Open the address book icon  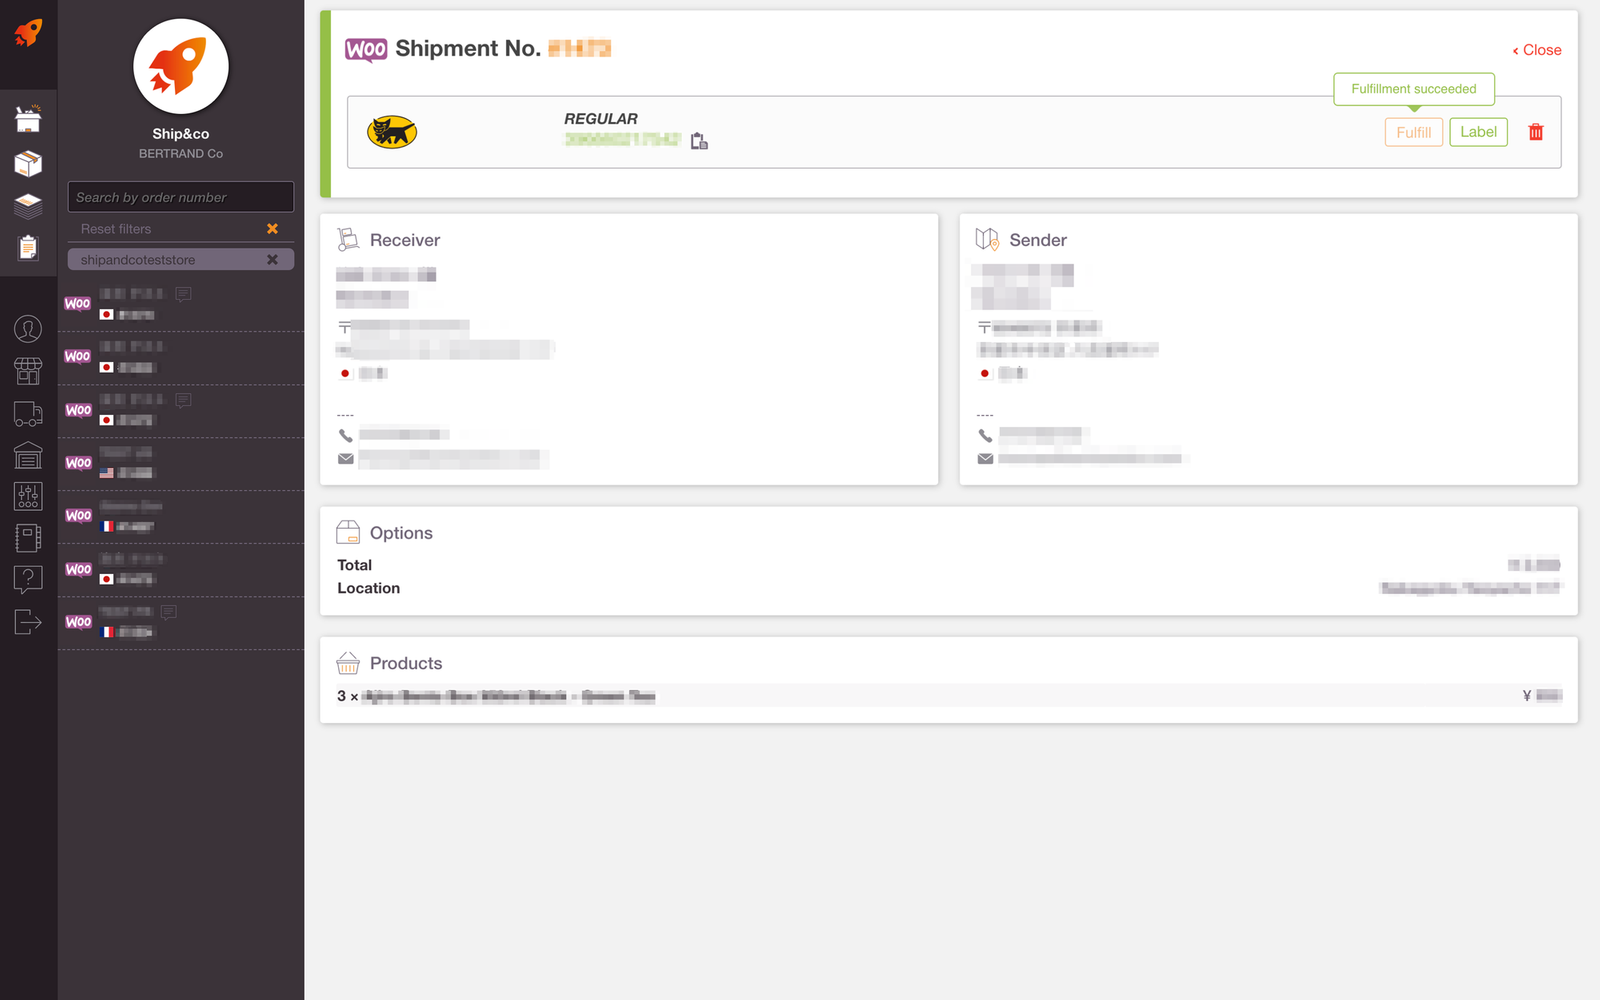coord(28,537)
